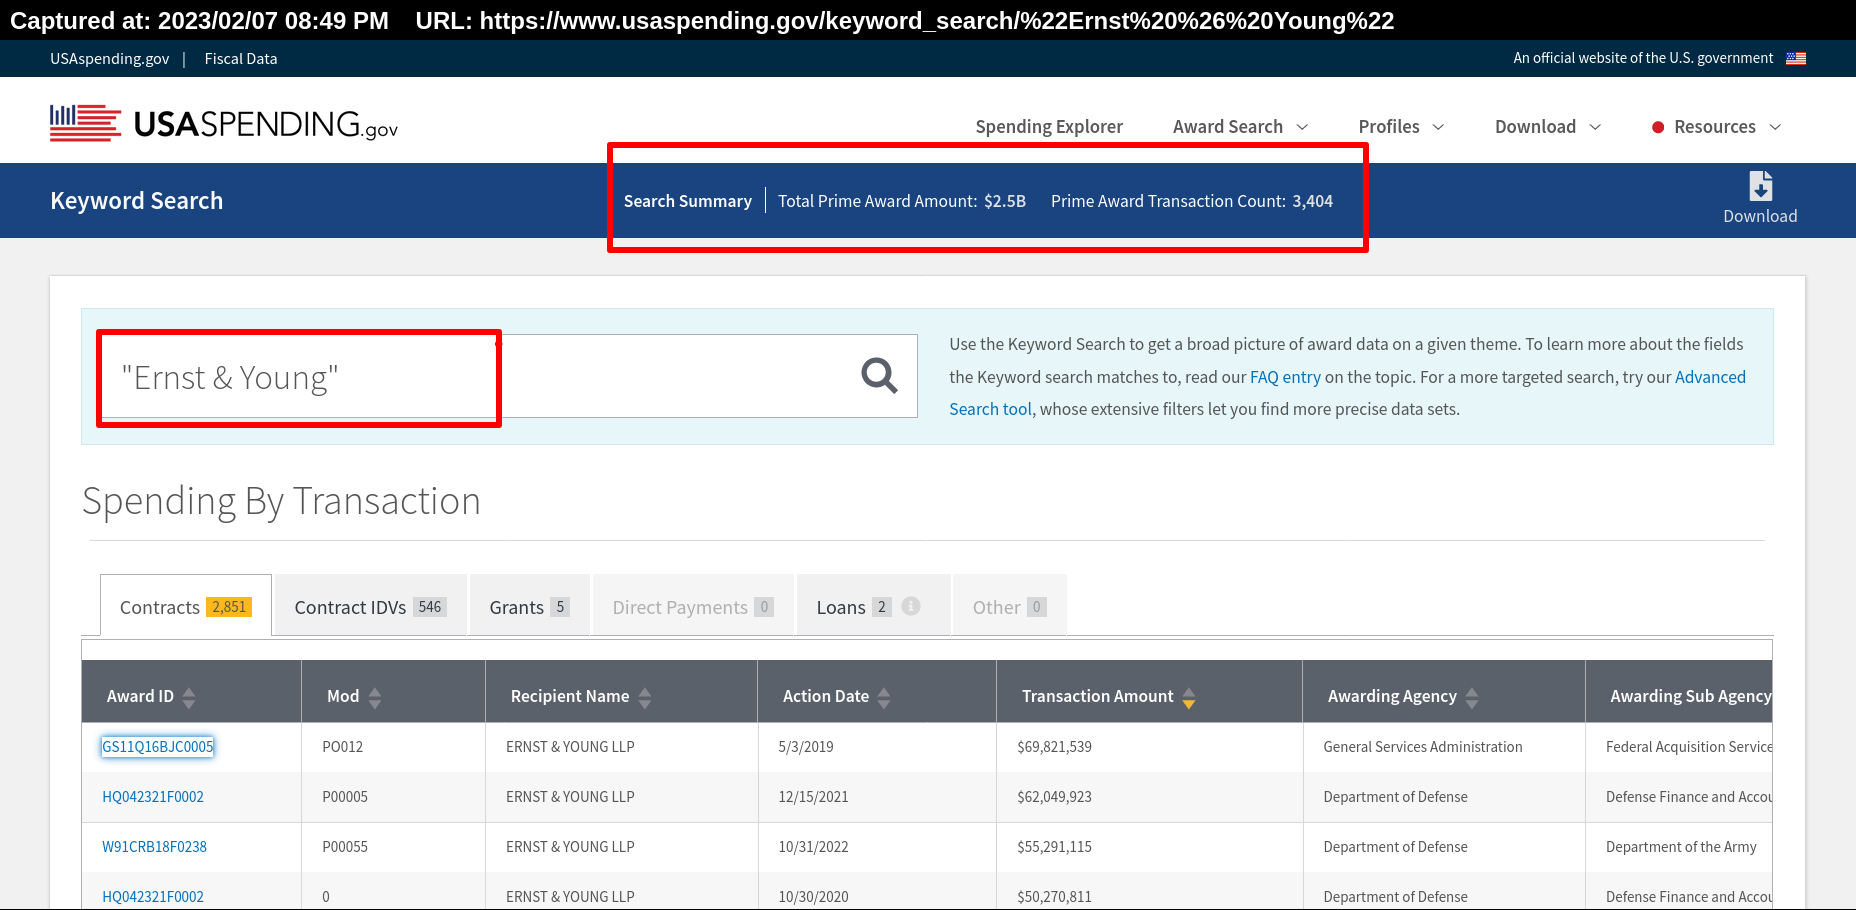This screenshot has height=910, width=1856.
Task: Expand the Resources menu
Action: (1716, 127)
